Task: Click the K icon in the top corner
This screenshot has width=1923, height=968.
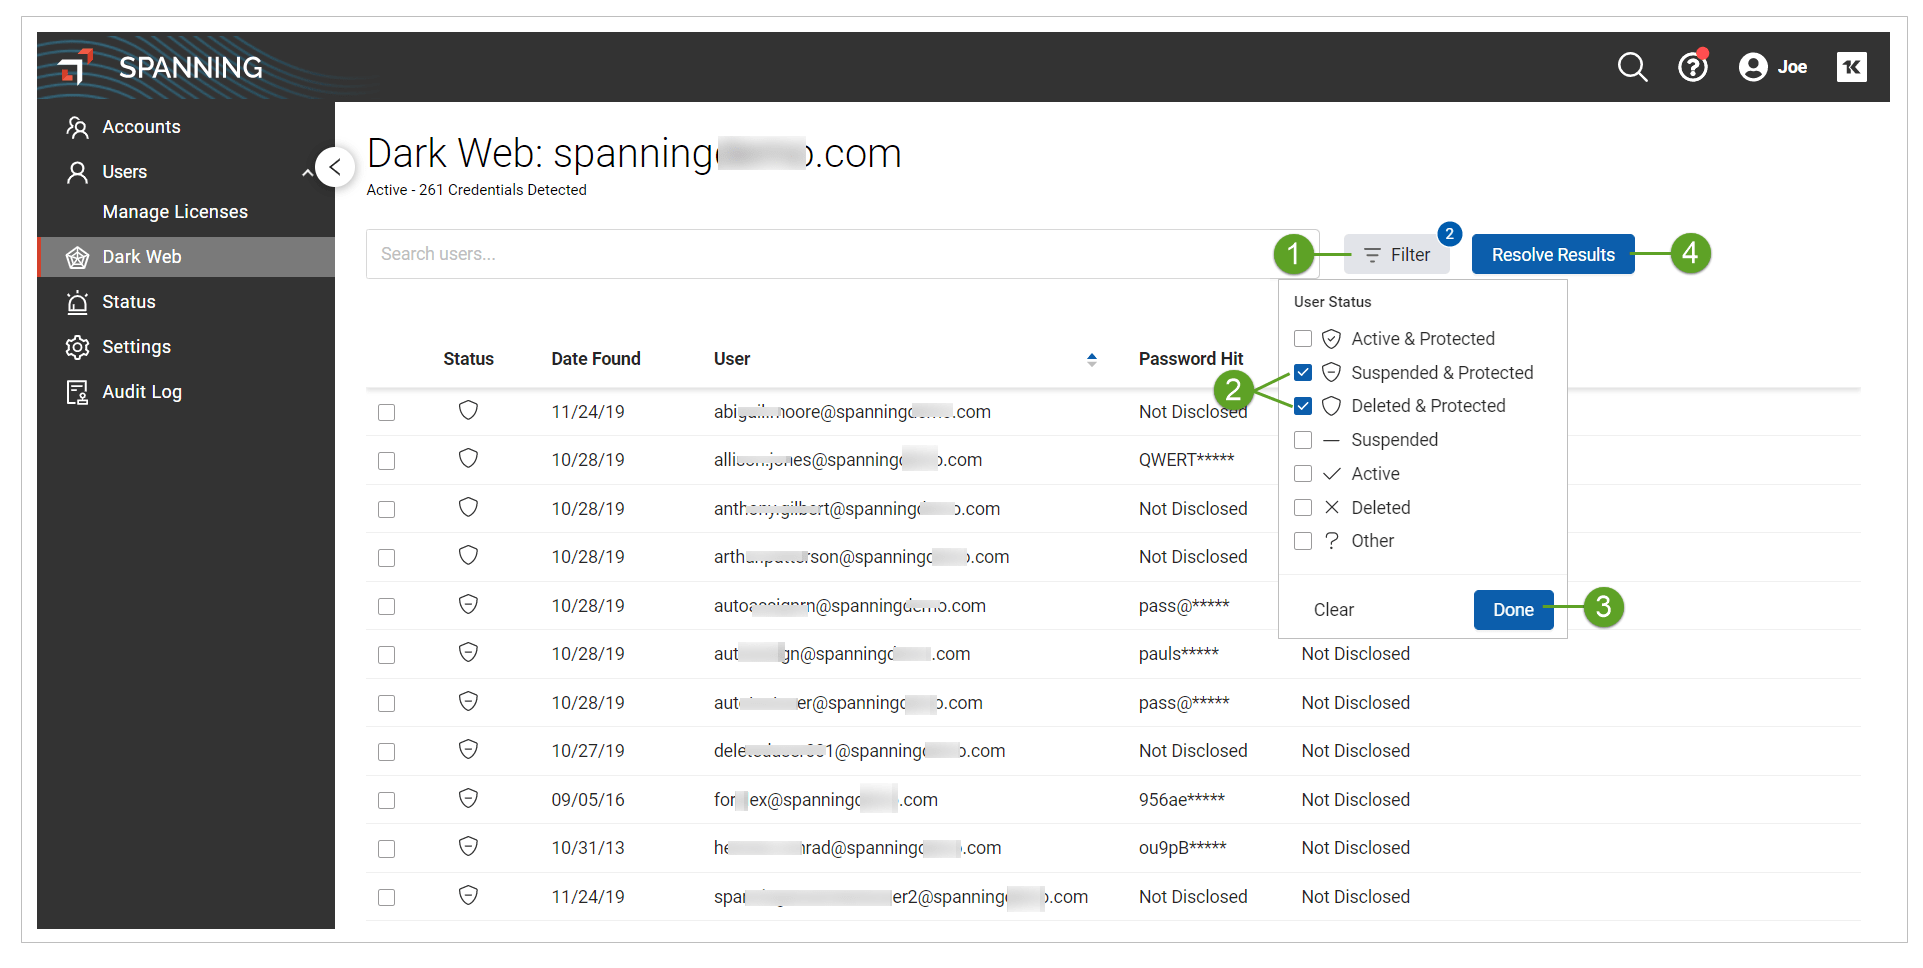Action: 1852,67
